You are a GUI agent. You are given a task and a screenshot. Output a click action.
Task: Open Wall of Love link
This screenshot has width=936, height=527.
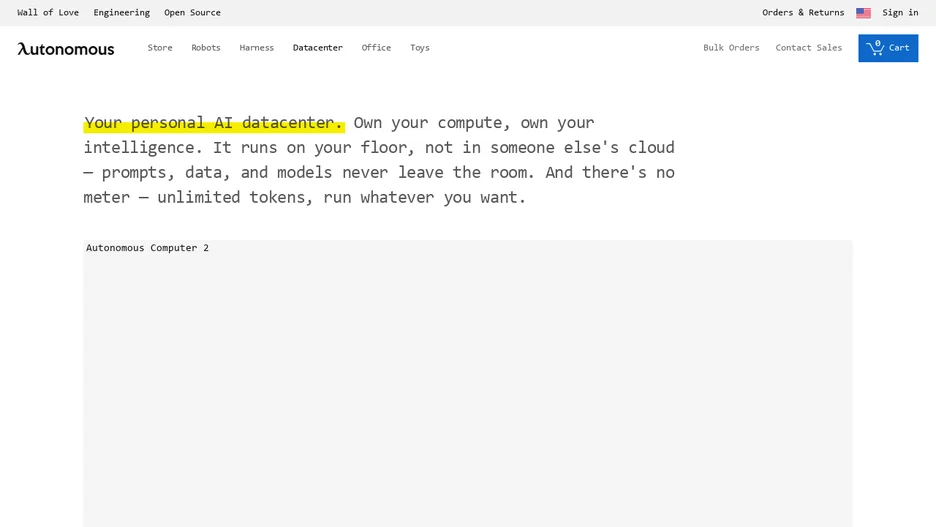click(48, 13)
